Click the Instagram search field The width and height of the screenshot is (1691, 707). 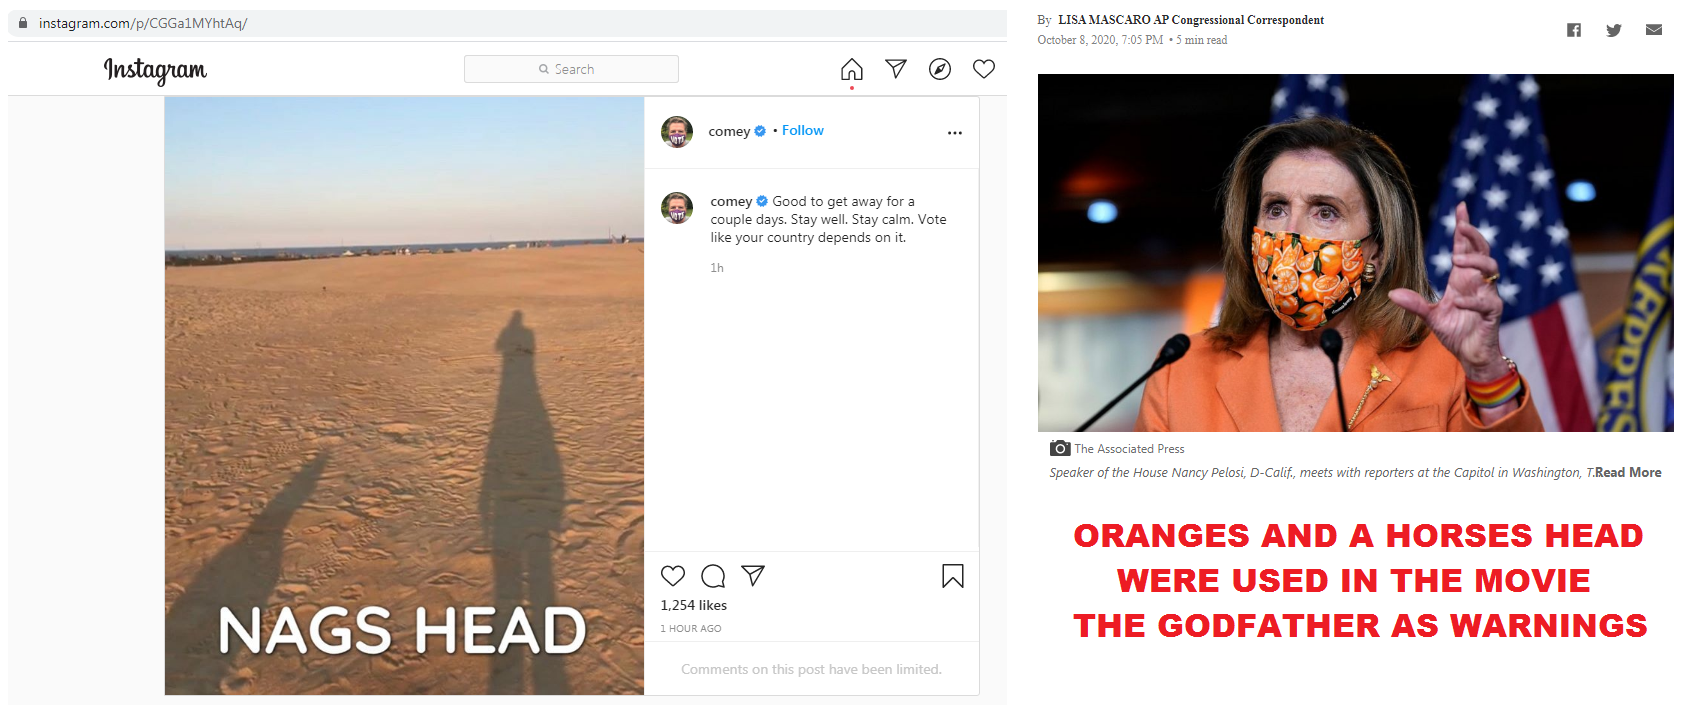[x=571, y=69]
